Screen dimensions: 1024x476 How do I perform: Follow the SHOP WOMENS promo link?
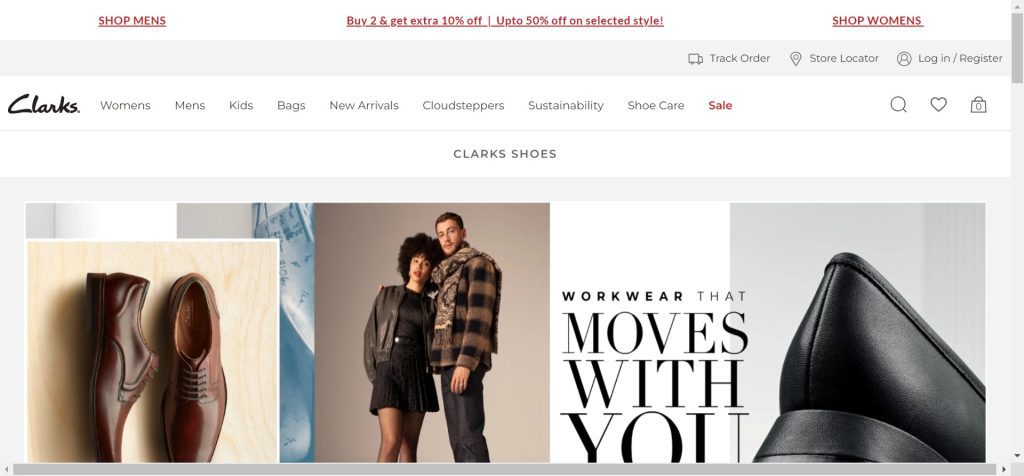[878, 20]
